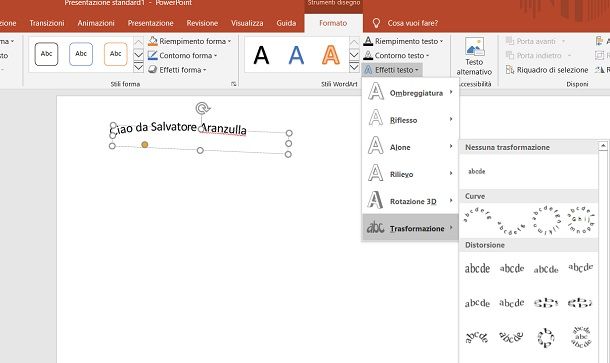Open Contorno testo dropdown
Image resolution: width=610 pixels, height=363 pixels.
(x=396, y=56)
